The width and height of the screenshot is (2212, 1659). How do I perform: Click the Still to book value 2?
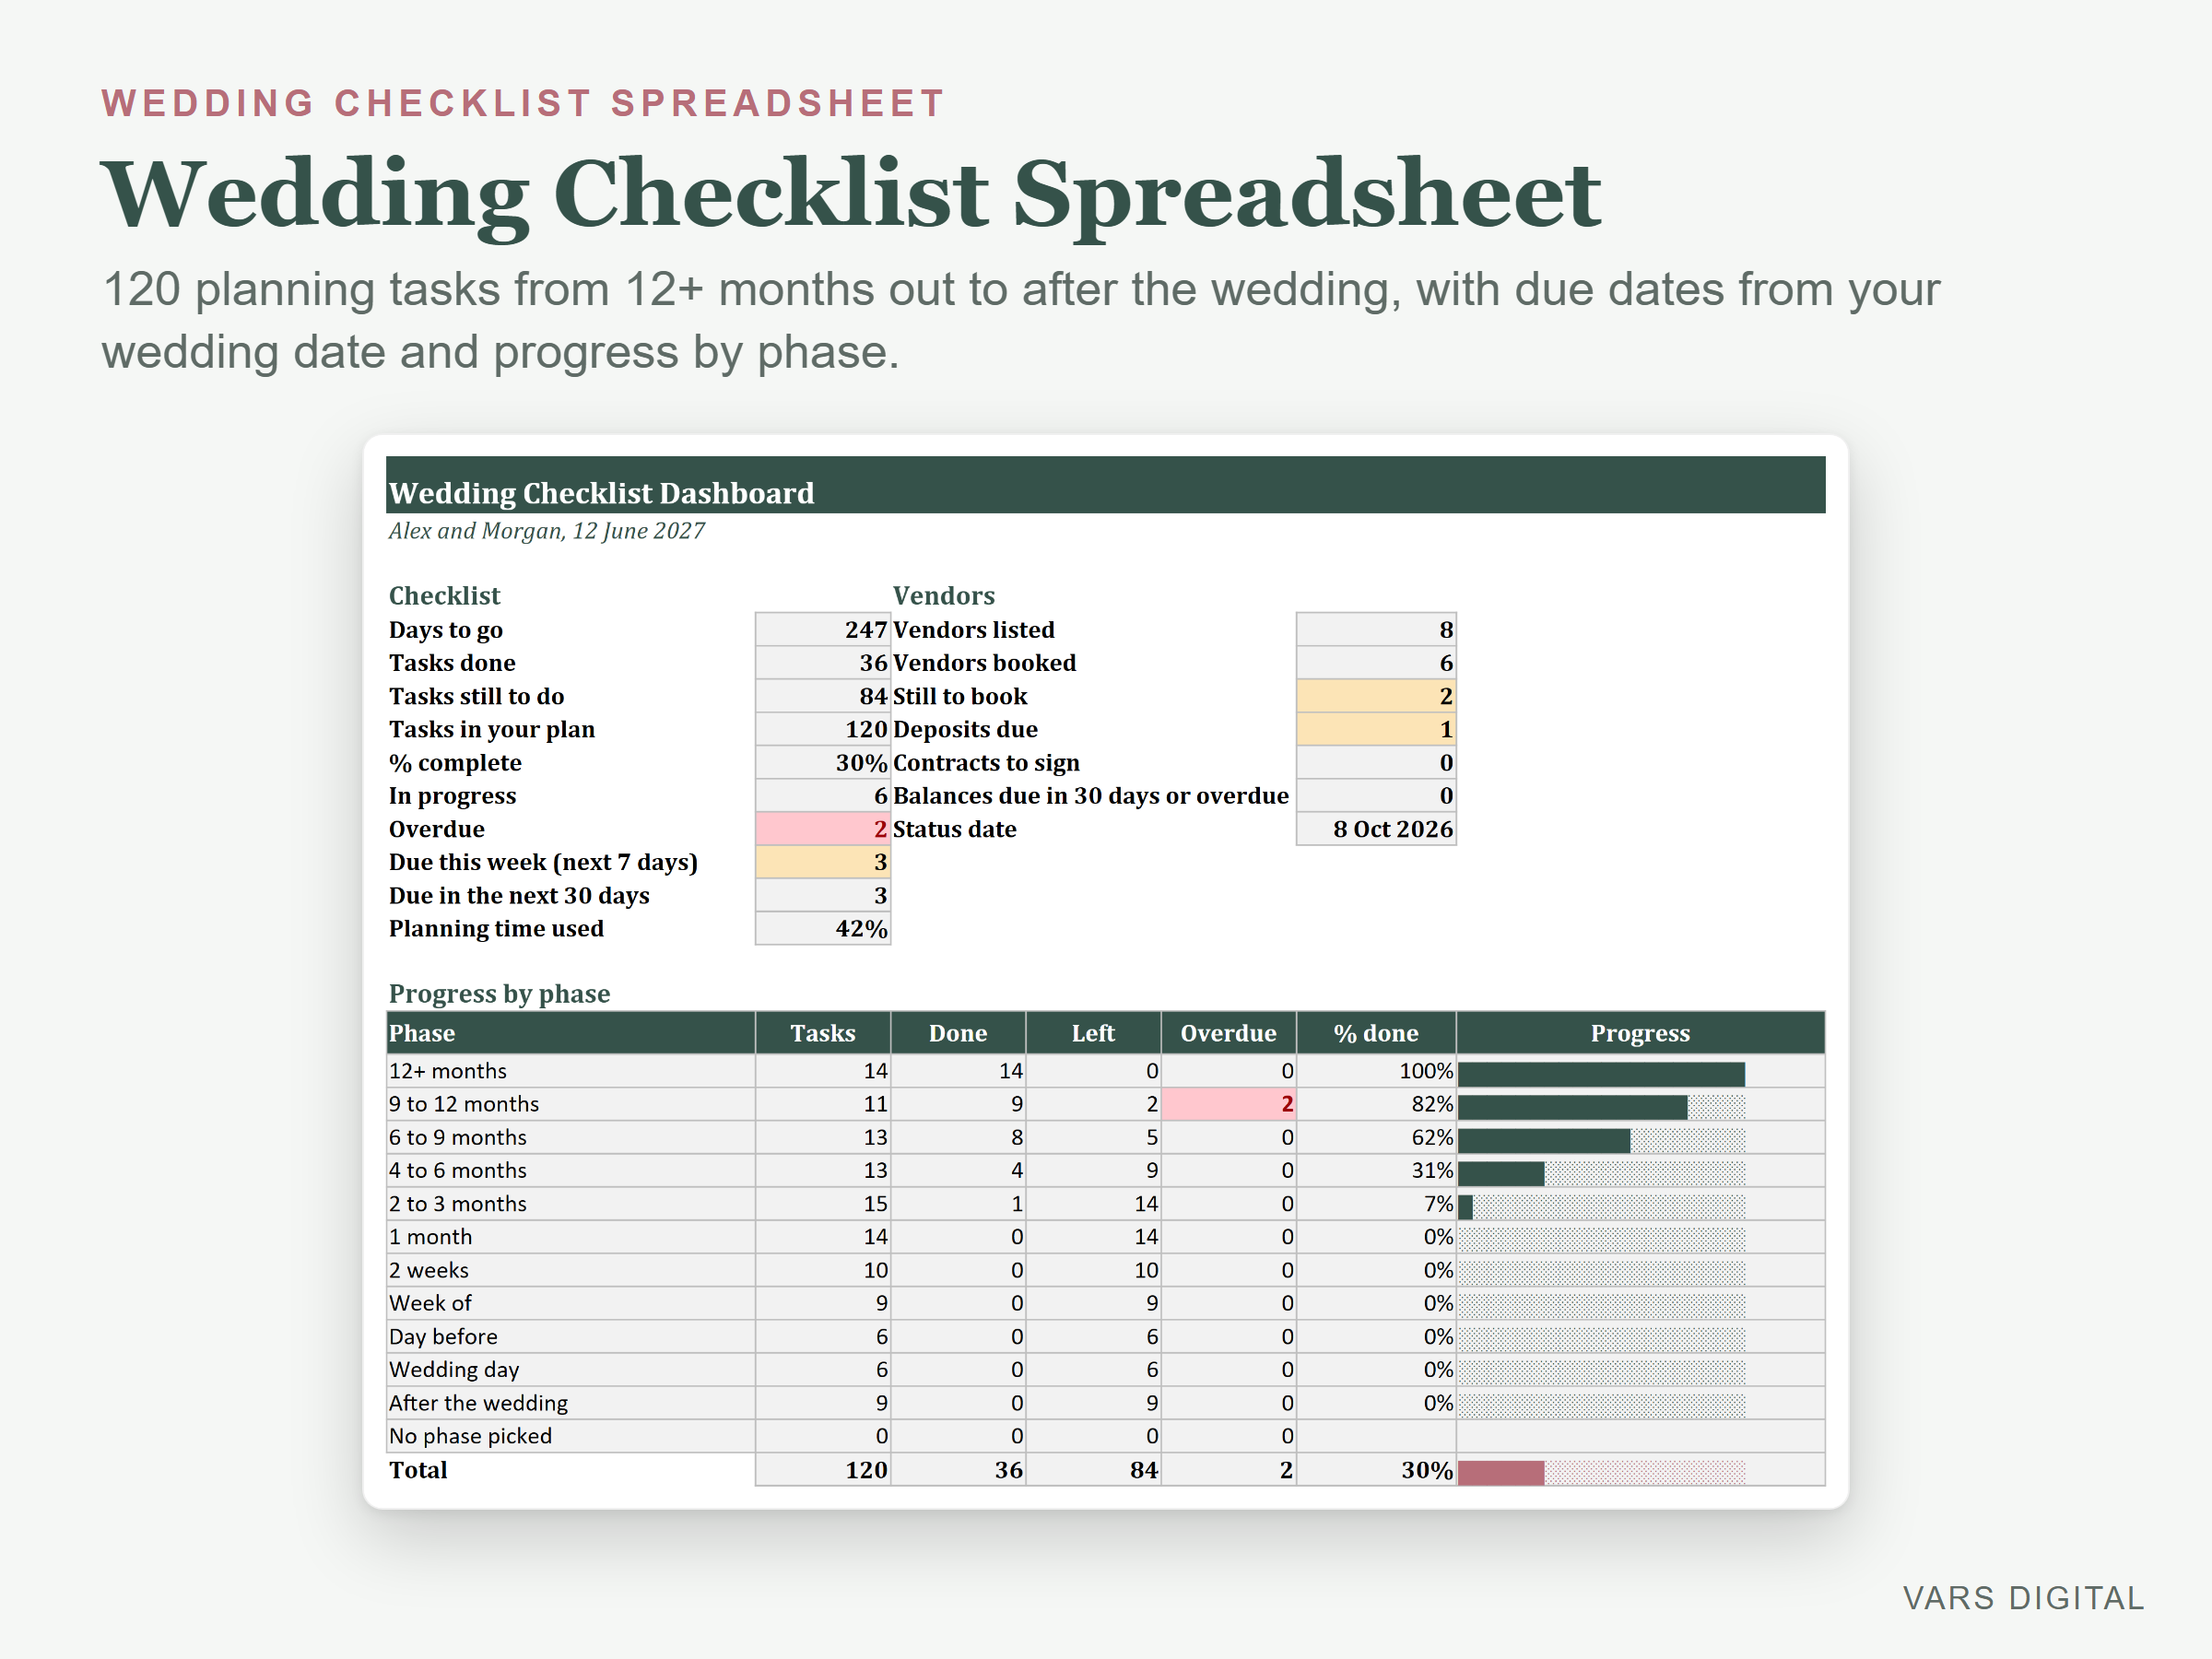point(1376,696)
